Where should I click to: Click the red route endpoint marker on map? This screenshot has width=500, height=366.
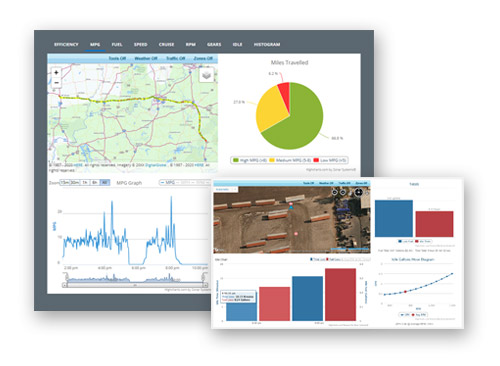207,141
